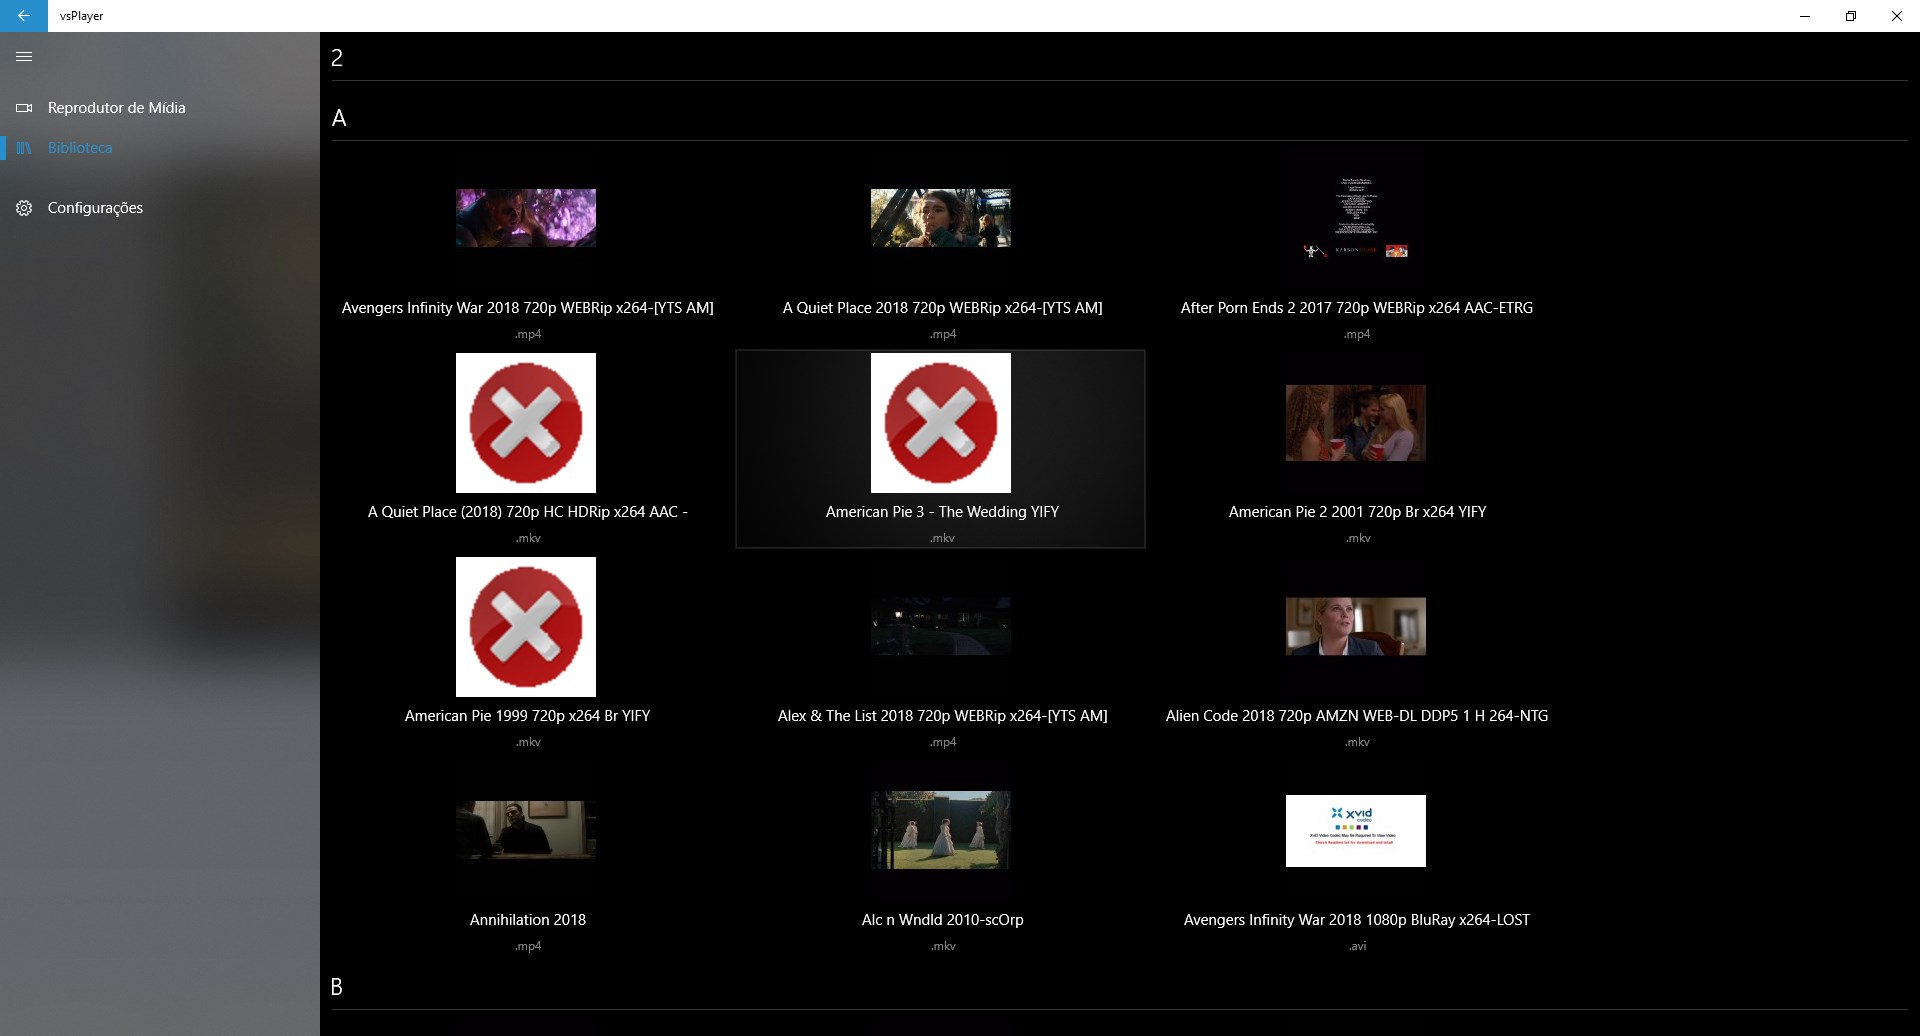
Task: Open Annihilation 2018 thumbnail
Action: click(526, 830)
